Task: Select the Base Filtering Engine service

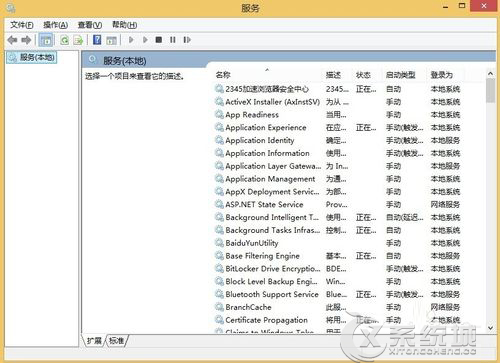Action: click(x=337, y=256)
